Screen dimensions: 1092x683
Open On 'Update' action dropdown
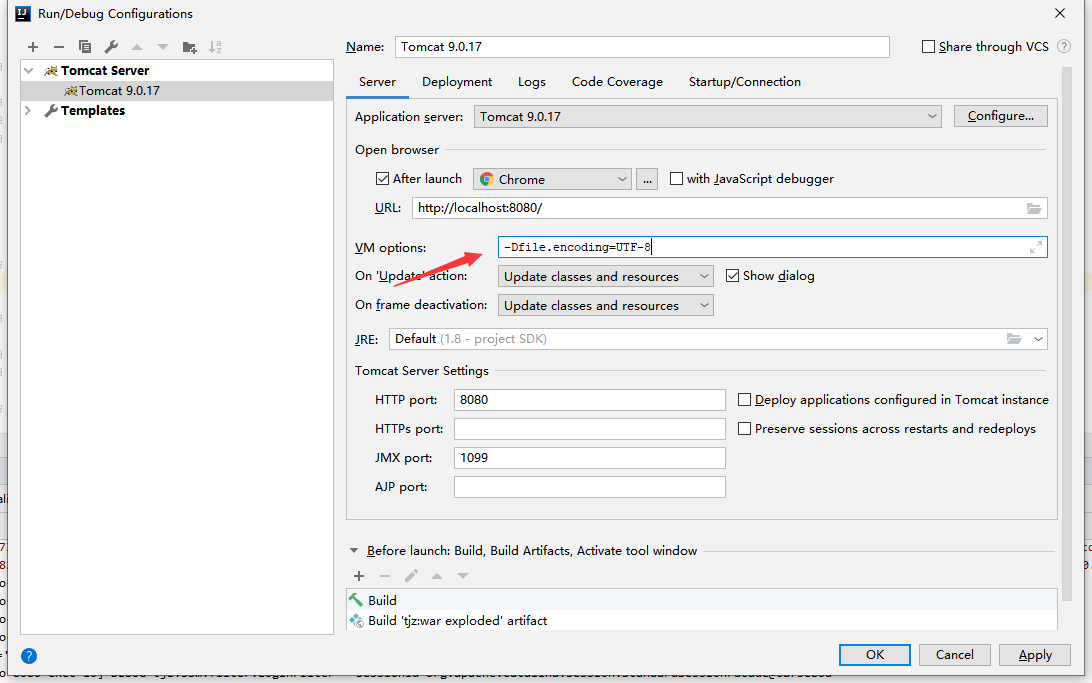(606, 276)
